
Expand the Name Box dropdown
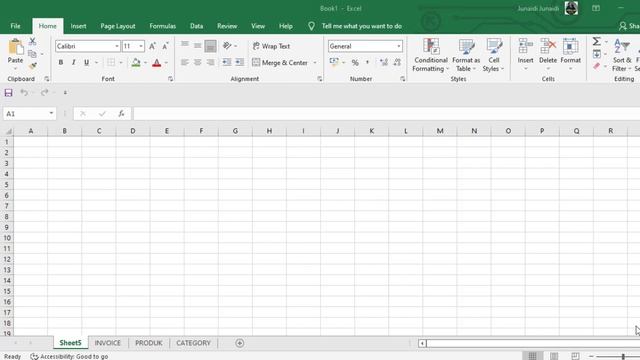tap(51, 113)
